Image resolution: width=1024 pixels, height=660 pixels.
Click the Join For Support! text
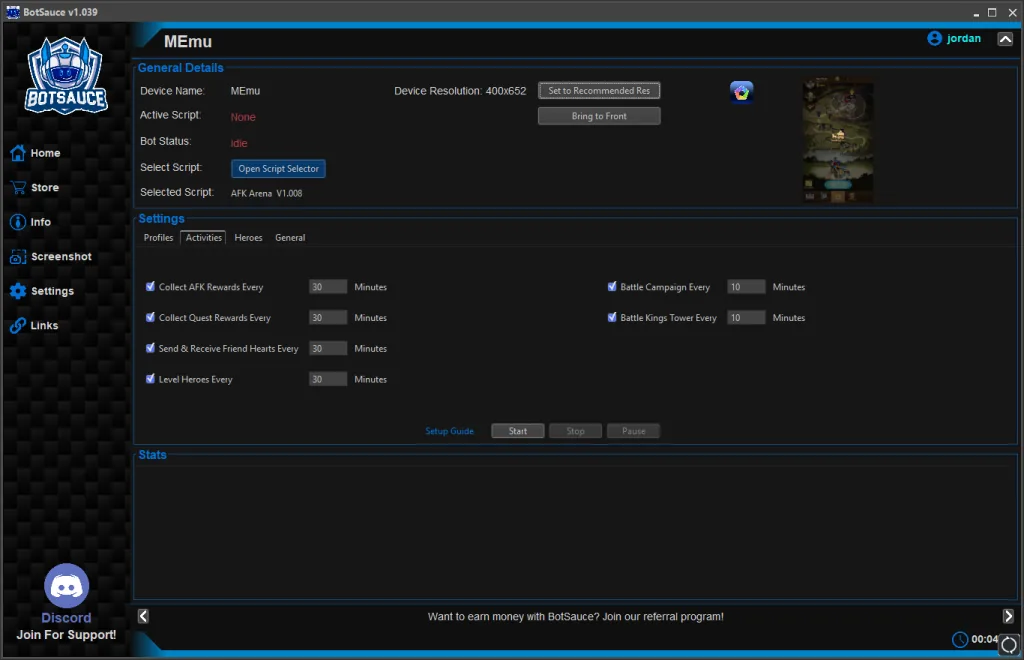[66, 635]
